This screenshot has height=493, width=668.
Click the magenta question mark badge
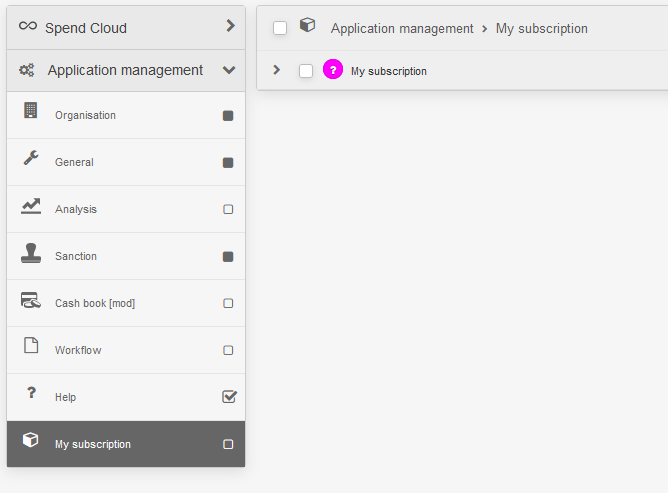point(333,70)
